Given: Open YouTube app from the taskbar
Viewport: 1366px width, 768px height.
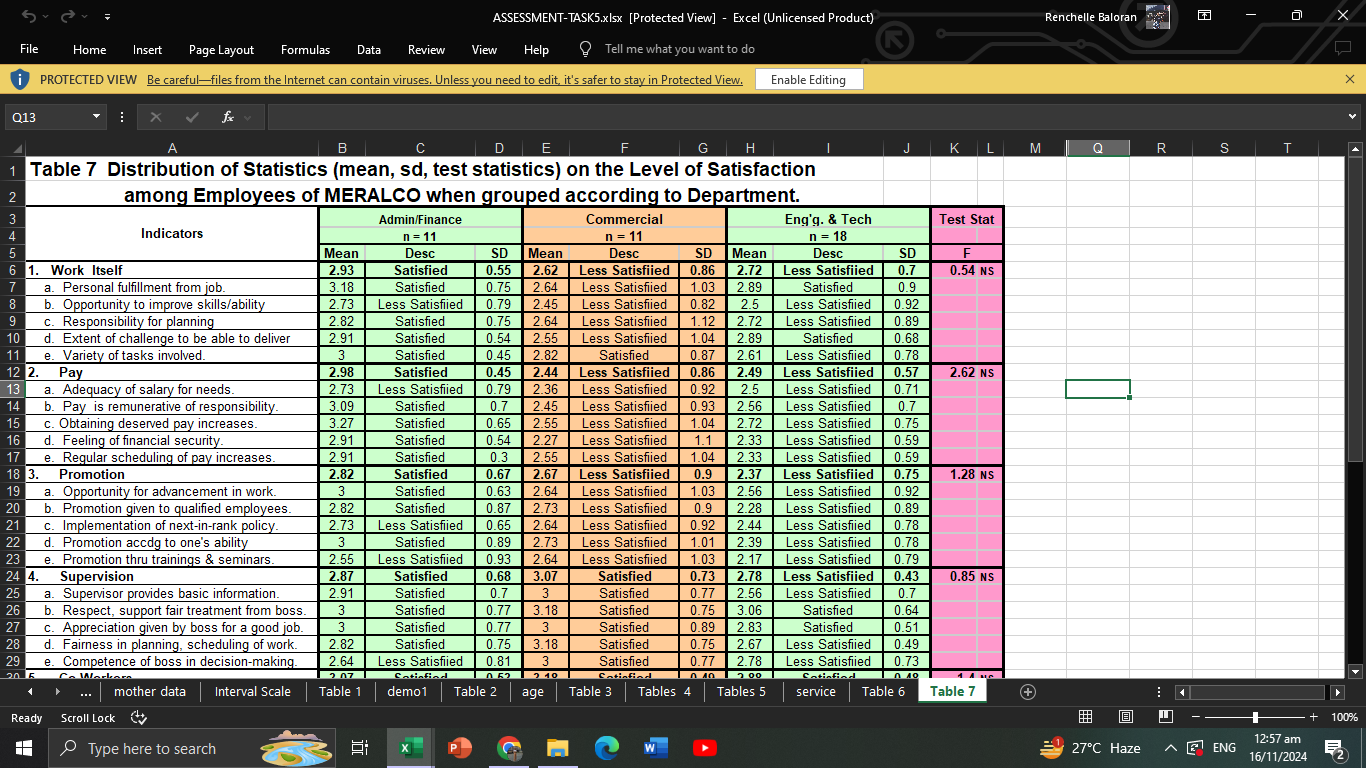Looking at the screenshot, I should coord(704,748).
